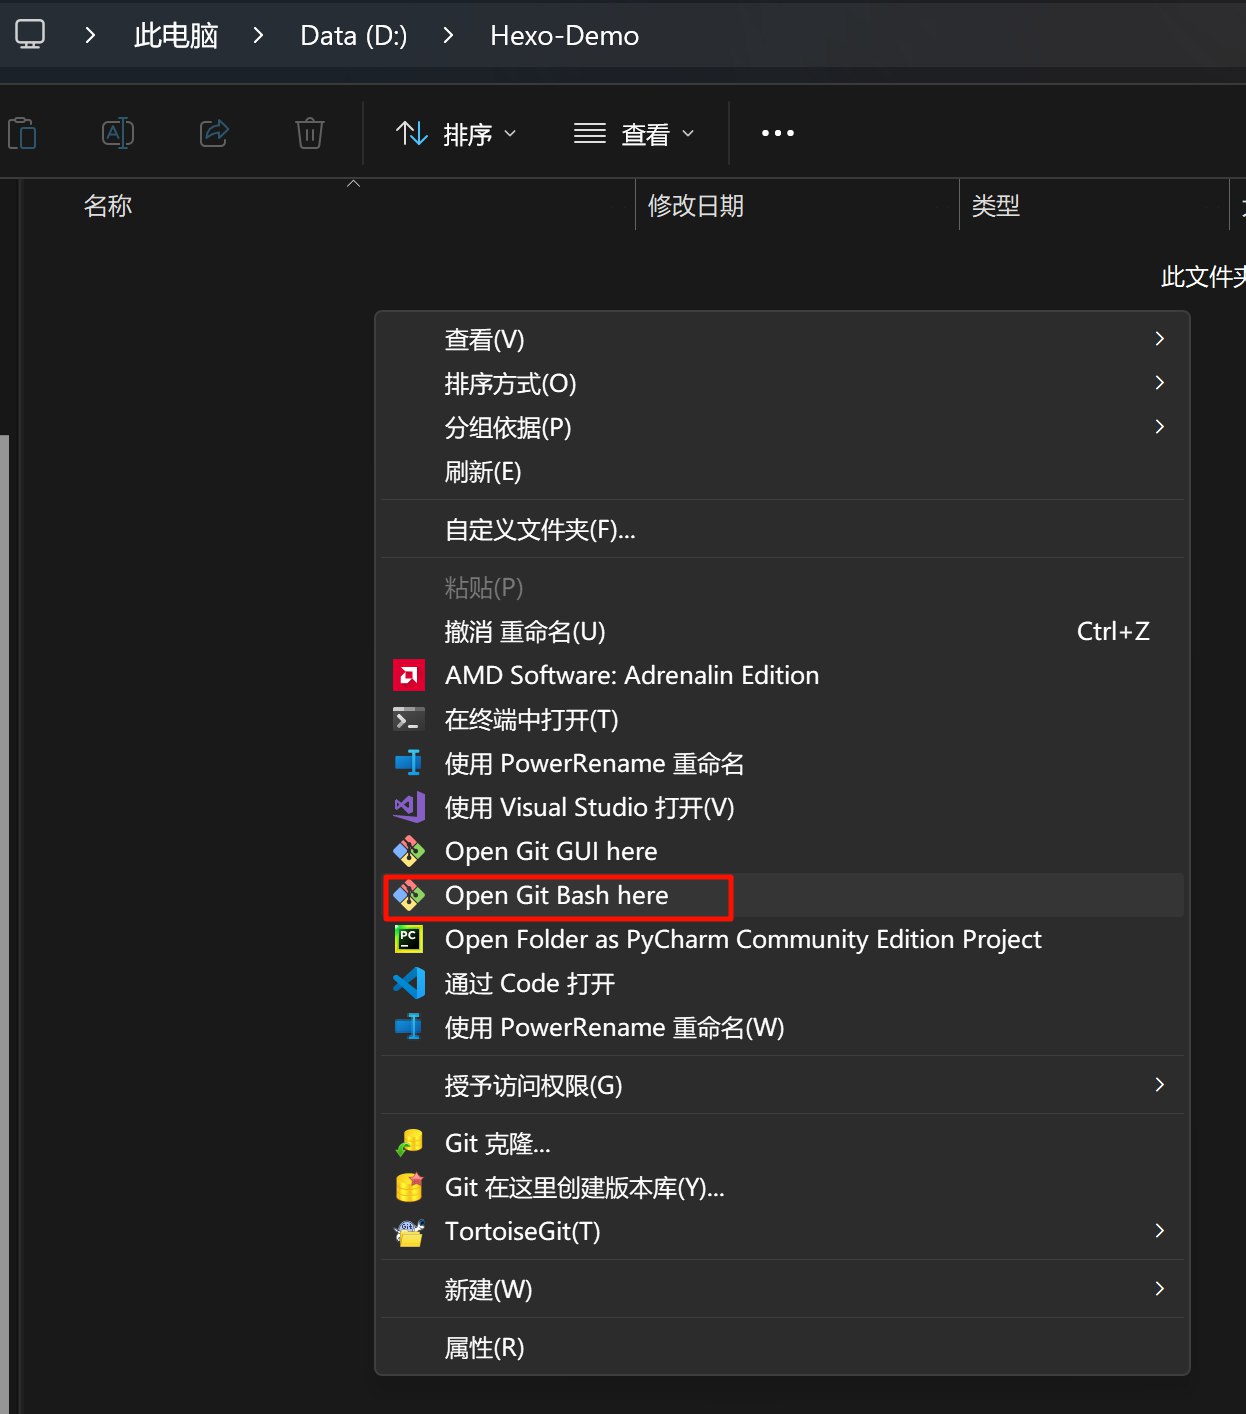Click the PyCharm icon in the menu
This screenshot has width=1246, height=1414.
tap(408, 939)
